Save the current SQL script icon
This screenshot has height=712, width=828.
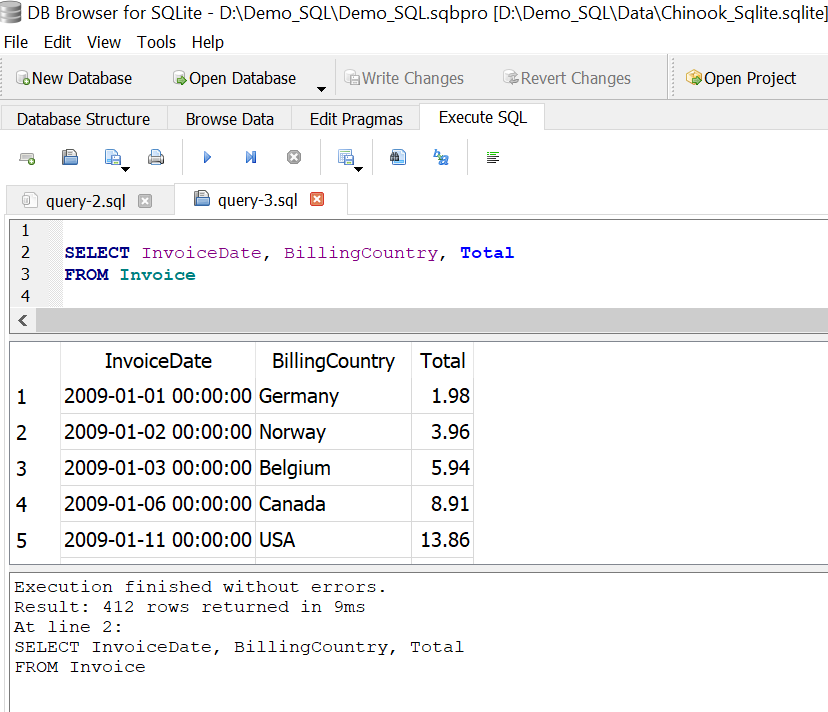click(110, 157)
